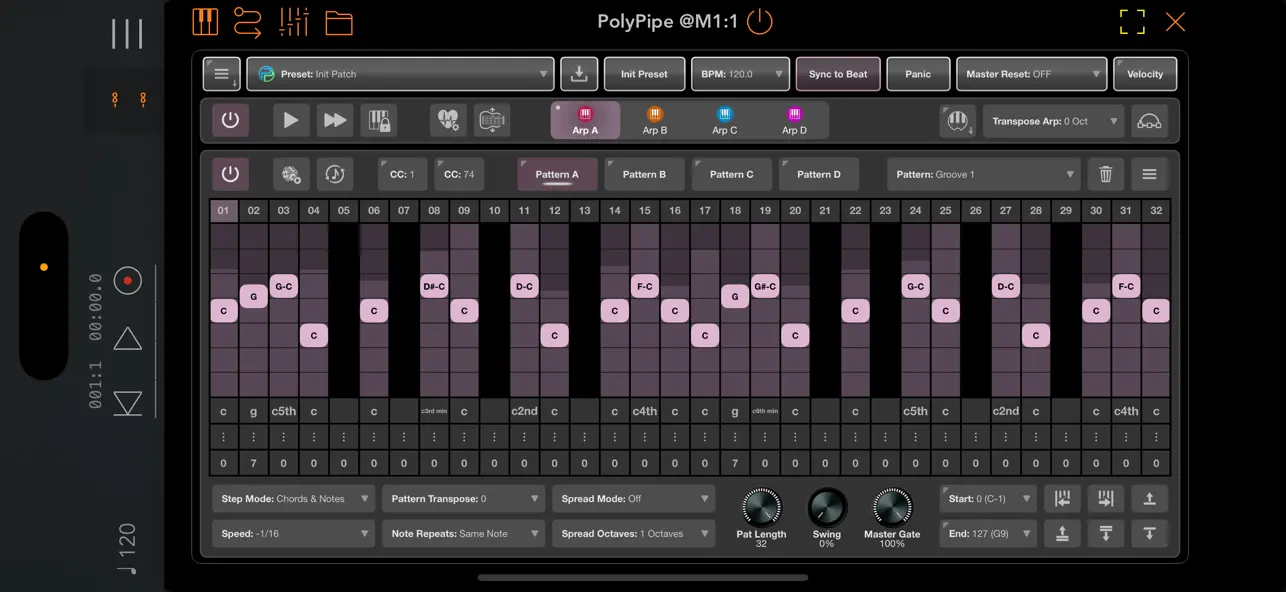The width and height of the screenshot is (1286, 592).
Task: Click the mixer faders icon in top bar
Action: coord(294,21)
